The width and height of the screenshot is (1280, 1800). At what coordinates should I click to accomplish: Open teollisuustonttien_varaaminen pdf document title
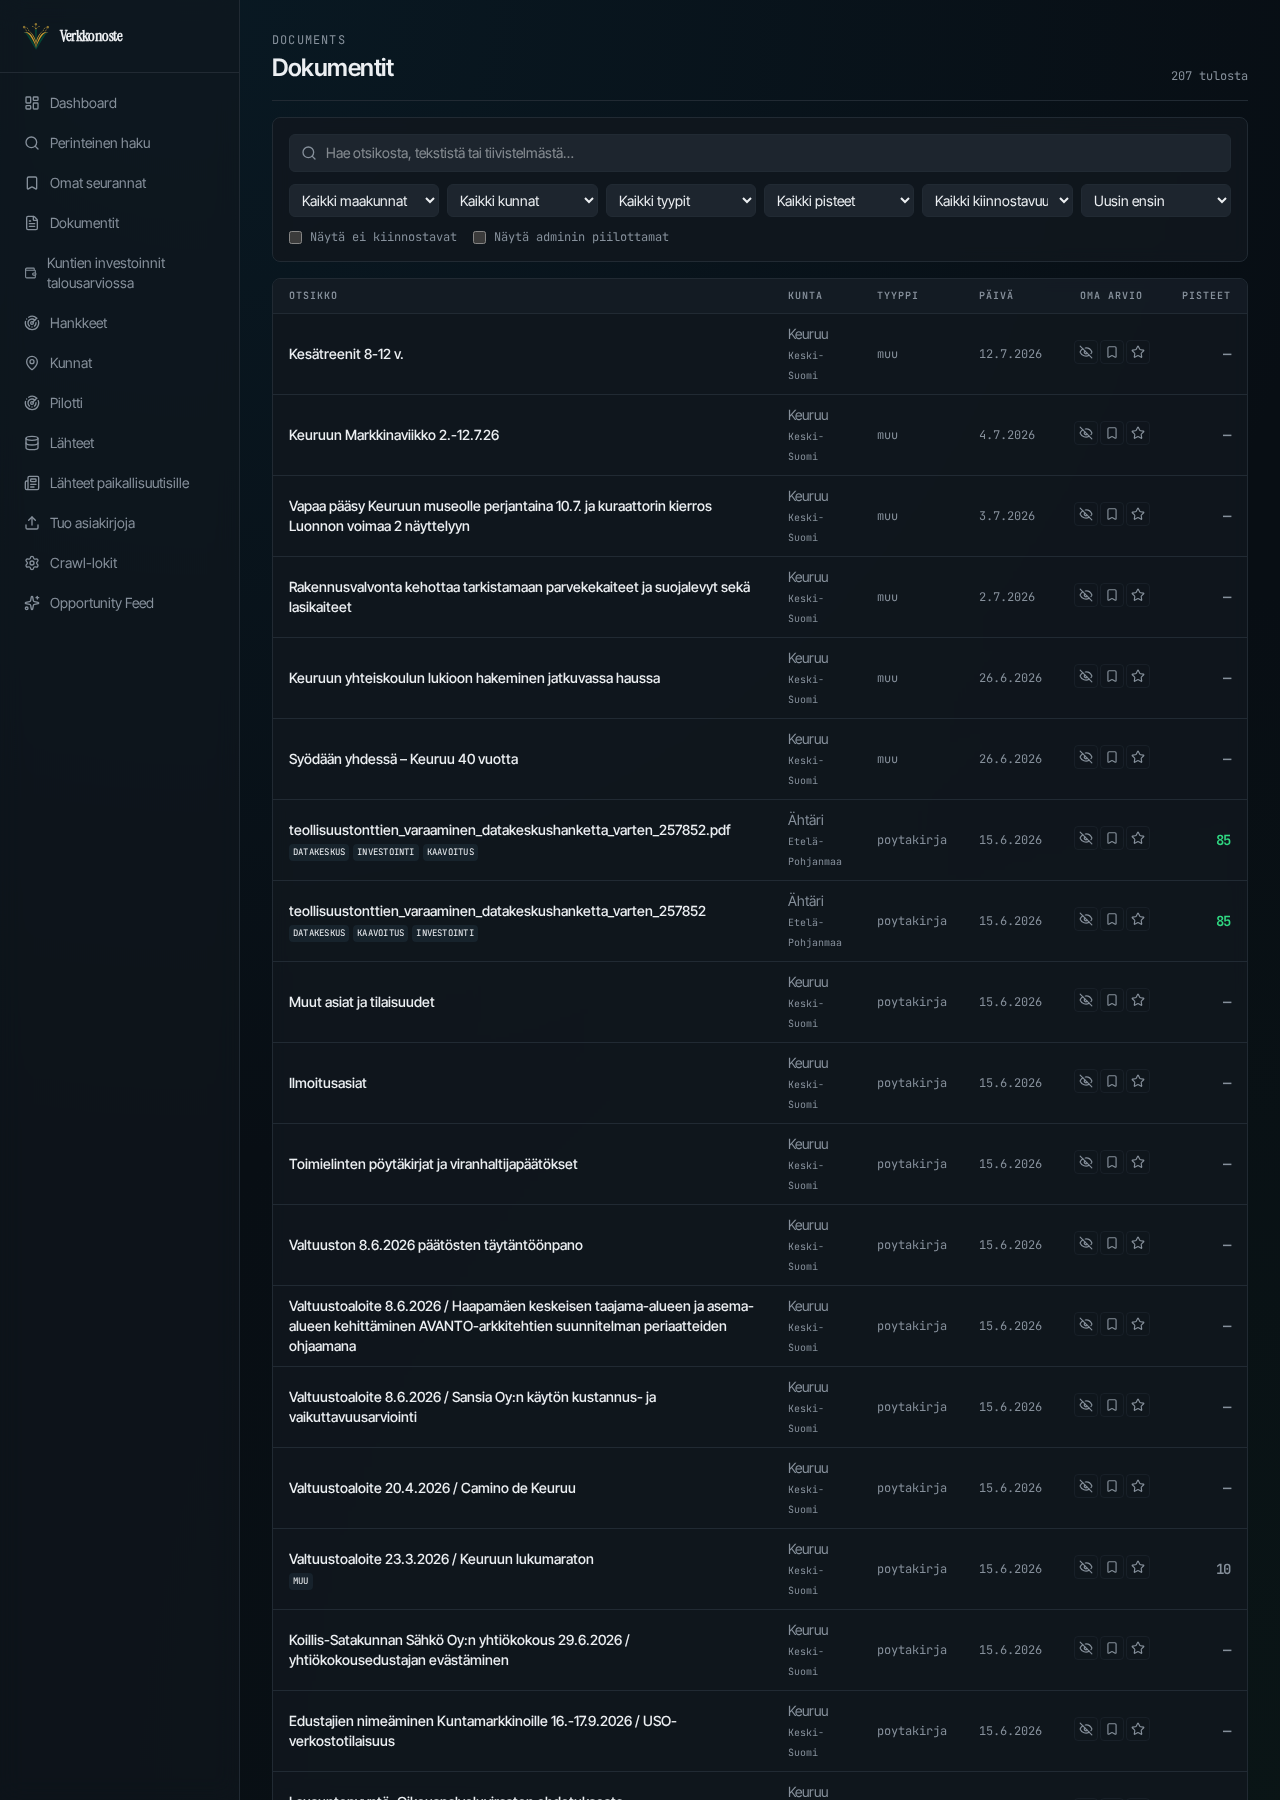pos(510,830)
